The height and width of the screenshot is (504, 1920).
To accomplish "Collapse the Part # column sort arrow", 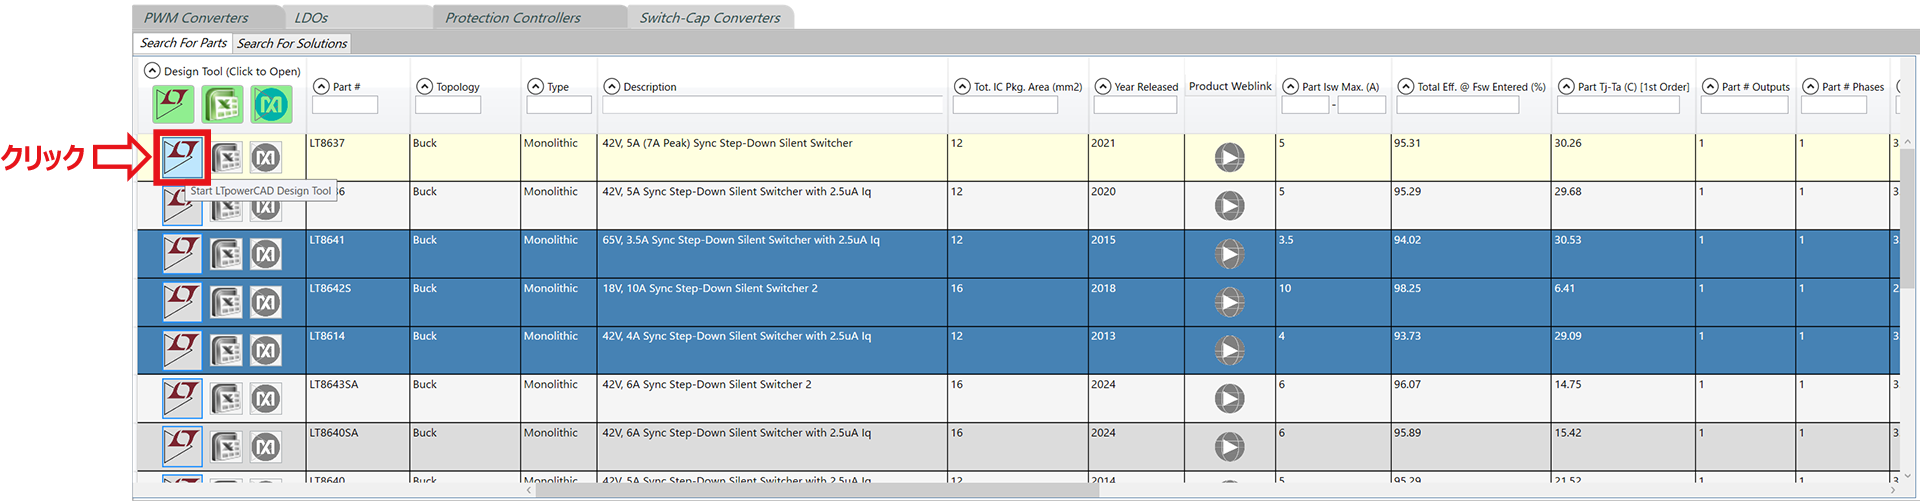I will (x=321, y=87).
